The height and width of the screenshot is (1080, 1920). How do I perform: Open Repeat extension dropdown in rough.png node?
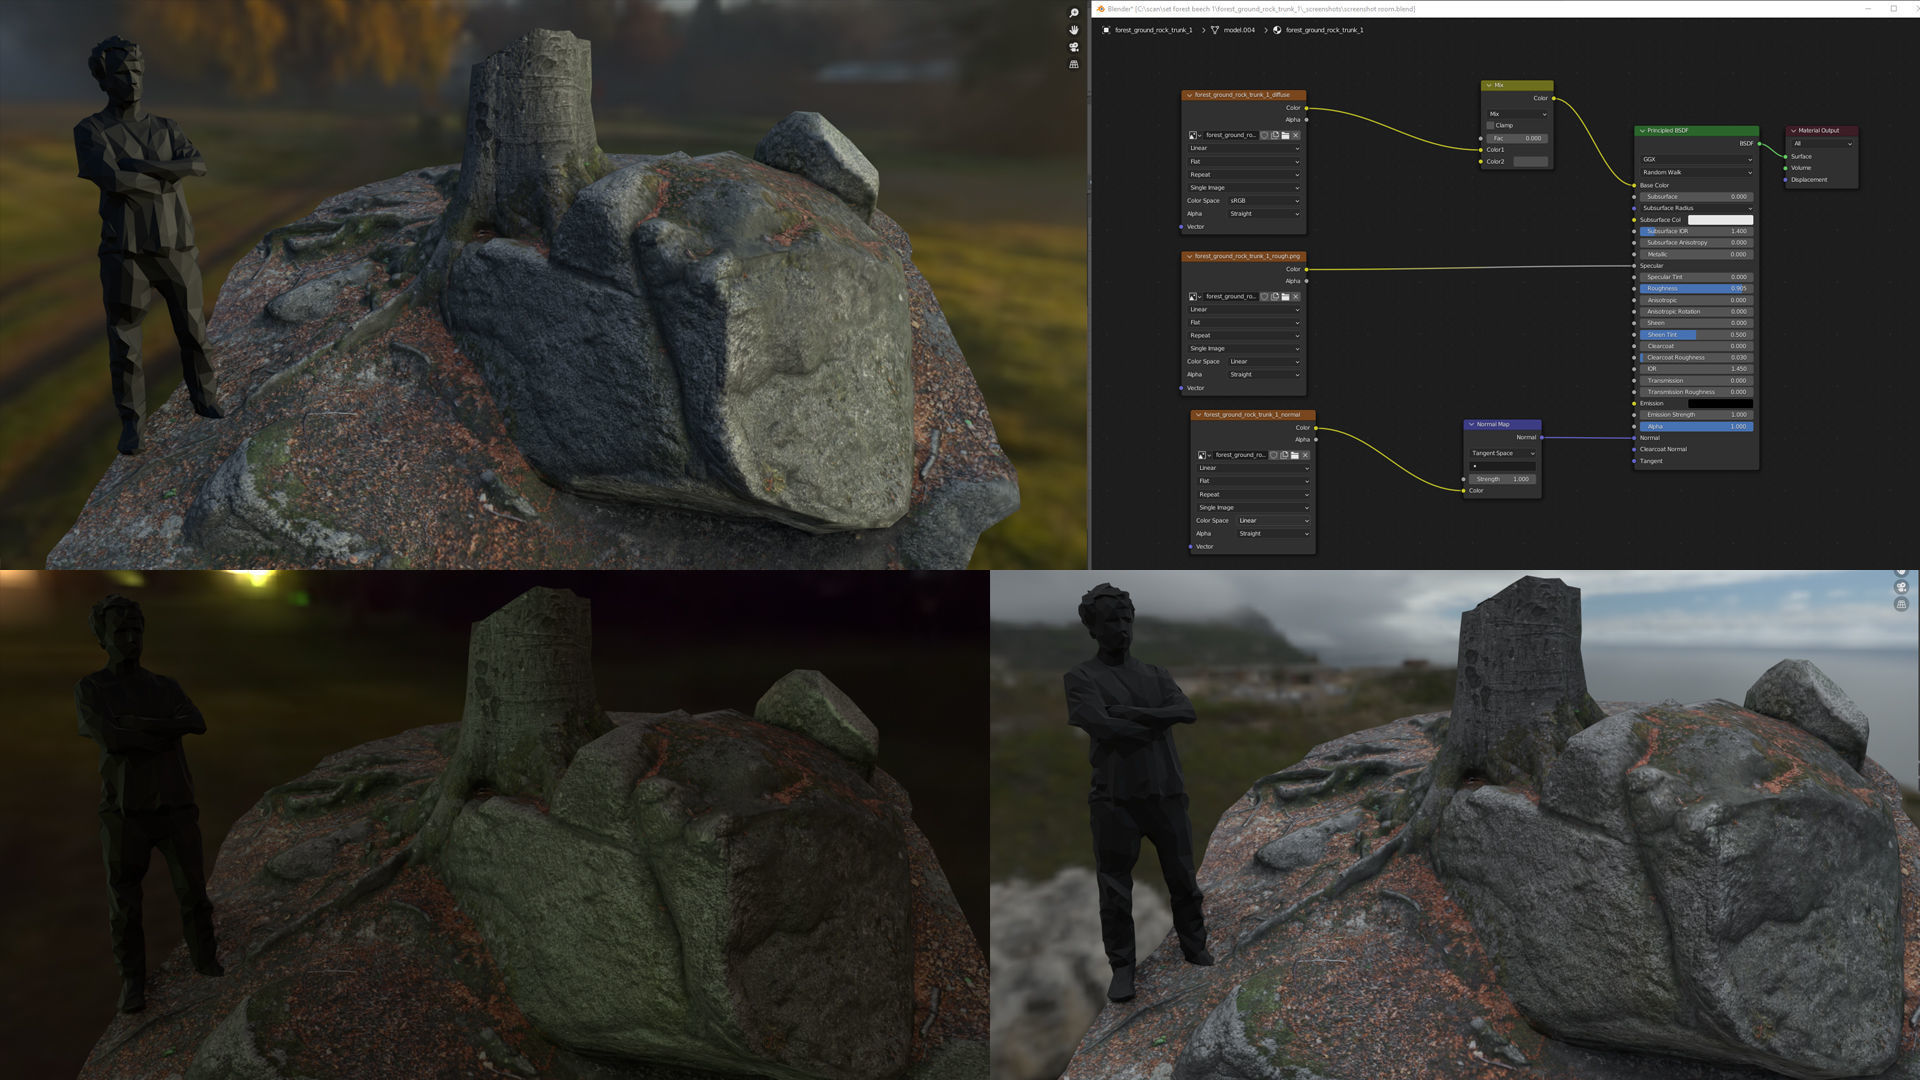click(x=1244, y=335)
